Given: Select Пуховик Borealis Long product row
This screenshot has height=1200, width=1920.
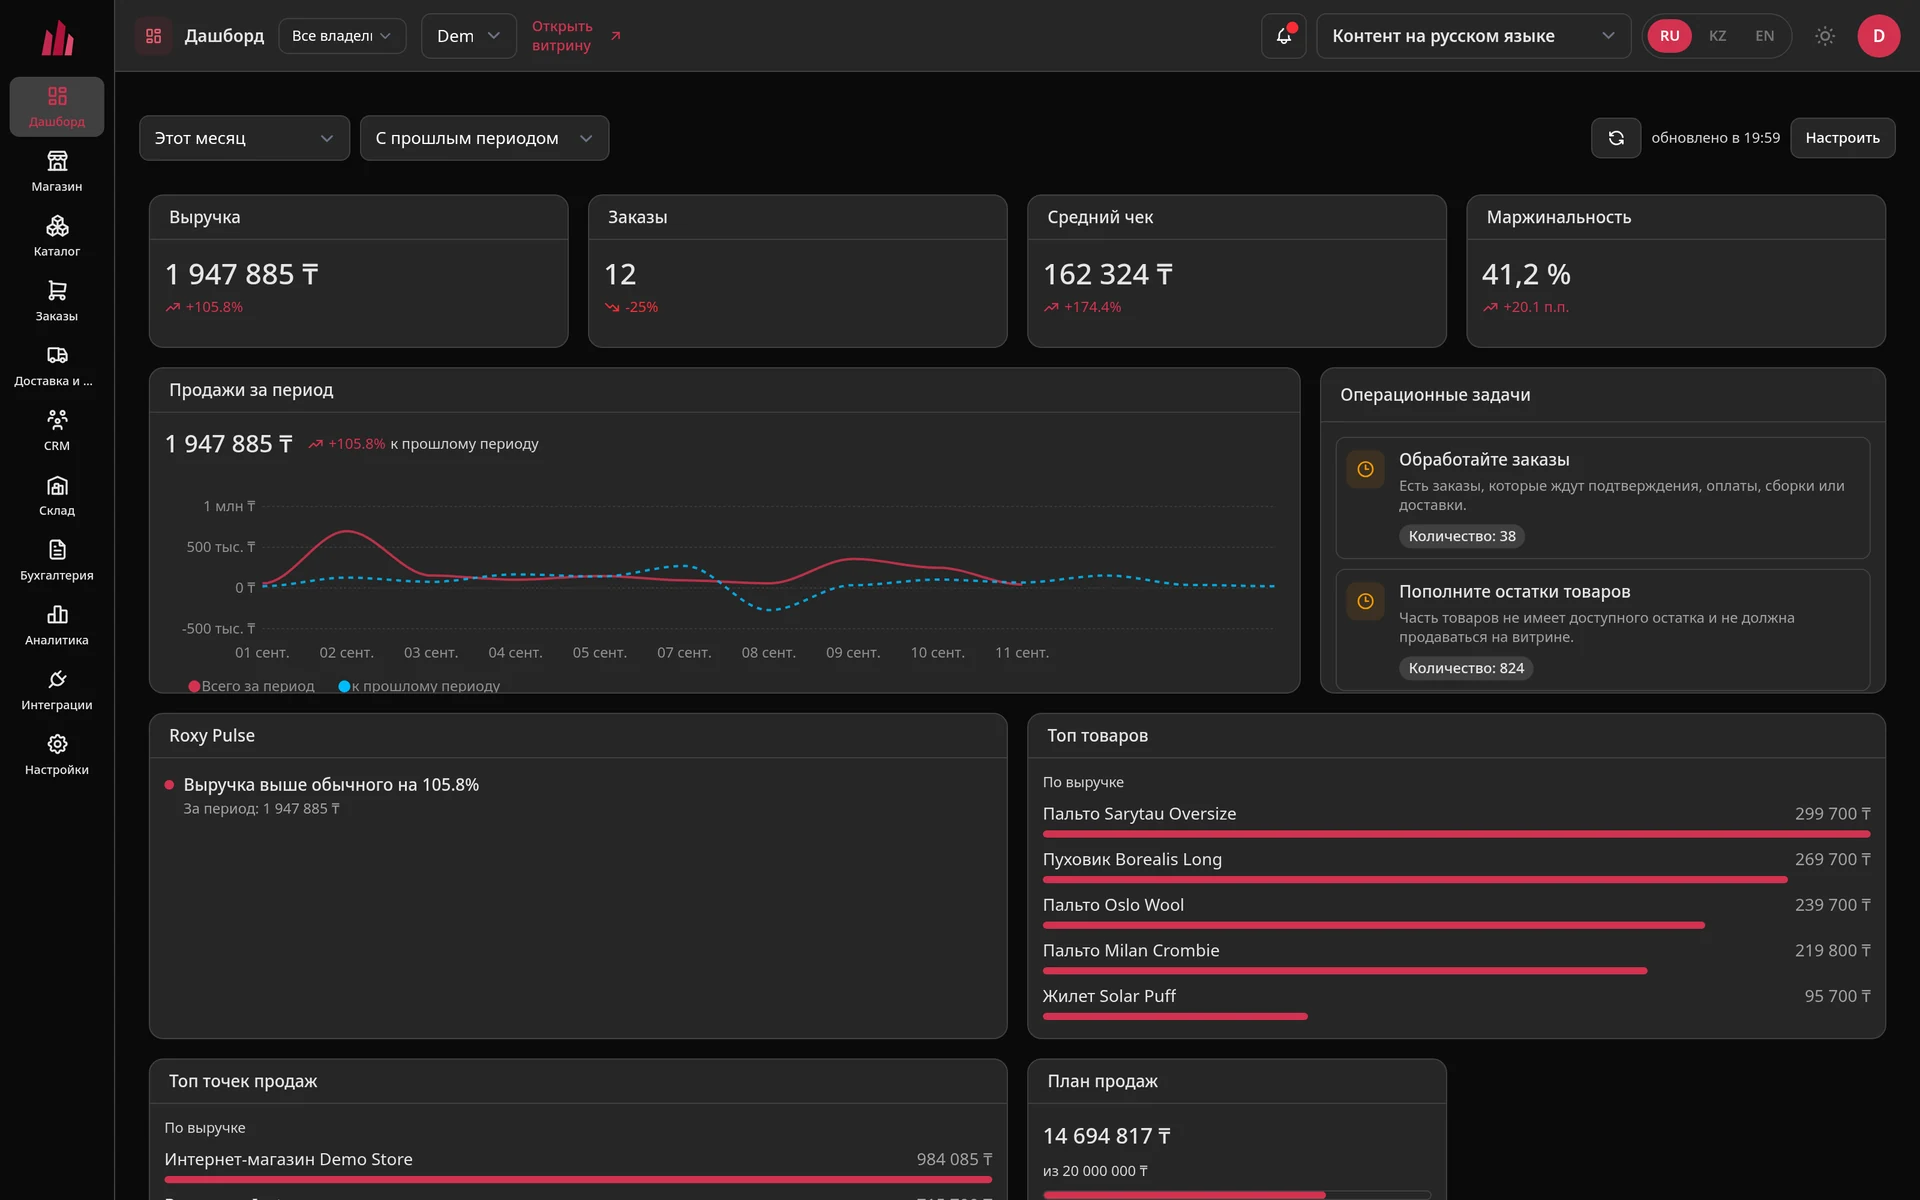Looking at the screenshot, I should click(1456, 865).
